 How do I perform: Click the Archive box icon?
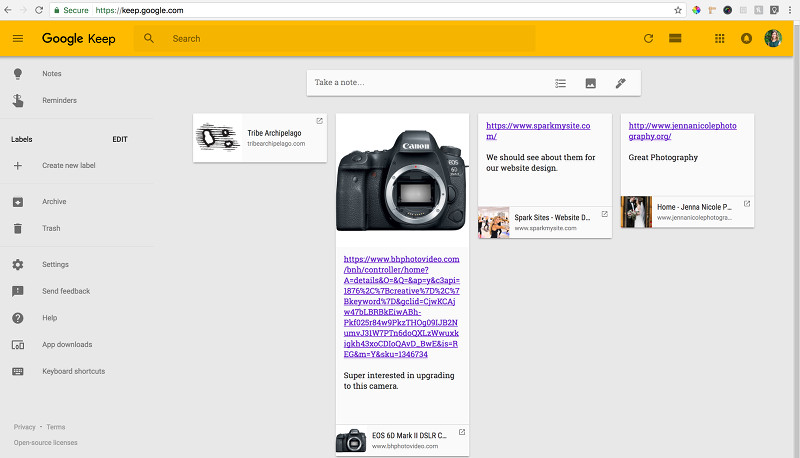[18, 202]
